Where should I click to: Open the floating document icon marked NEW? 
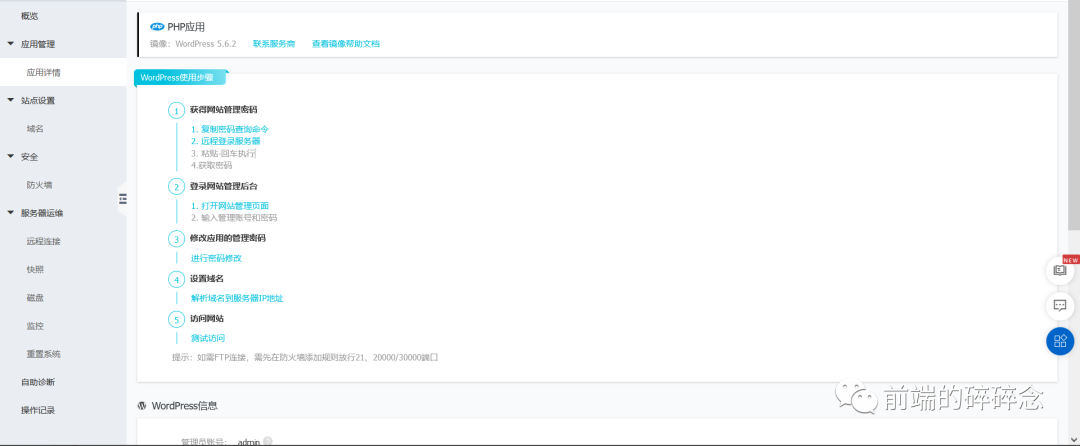pyautogui.click(x=1060, y=270)
